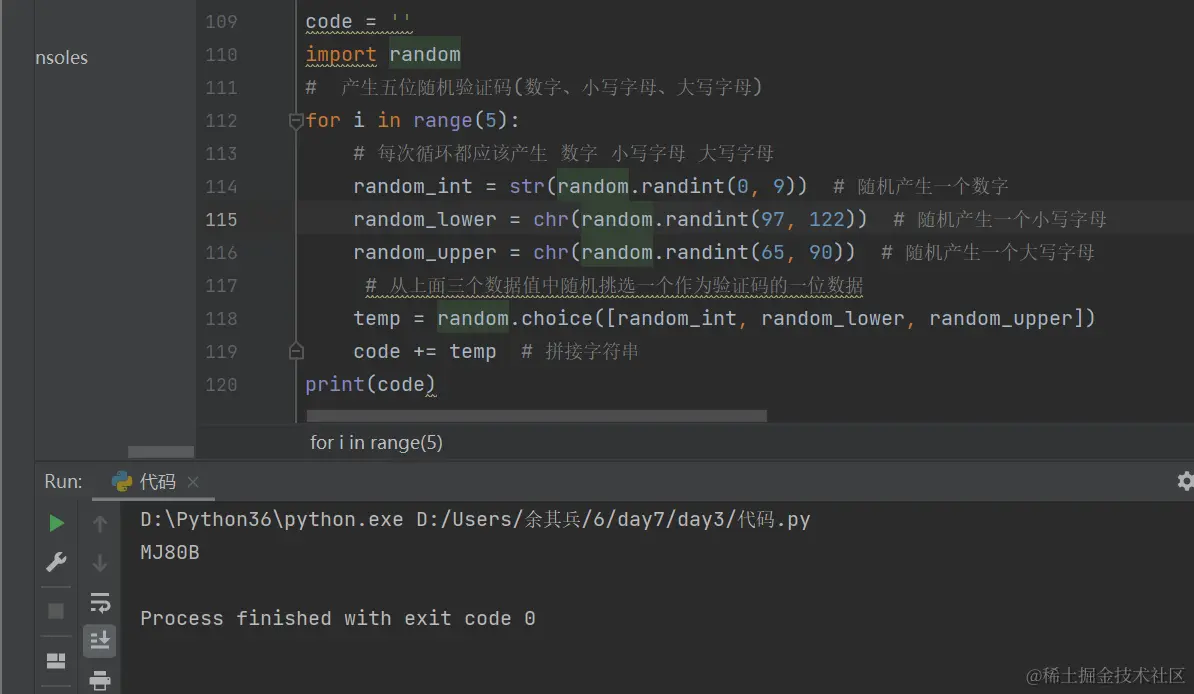The width and height of the screenshot is (1194, 694).
Task: Toggle scroll to end of output
Action: 100,641
